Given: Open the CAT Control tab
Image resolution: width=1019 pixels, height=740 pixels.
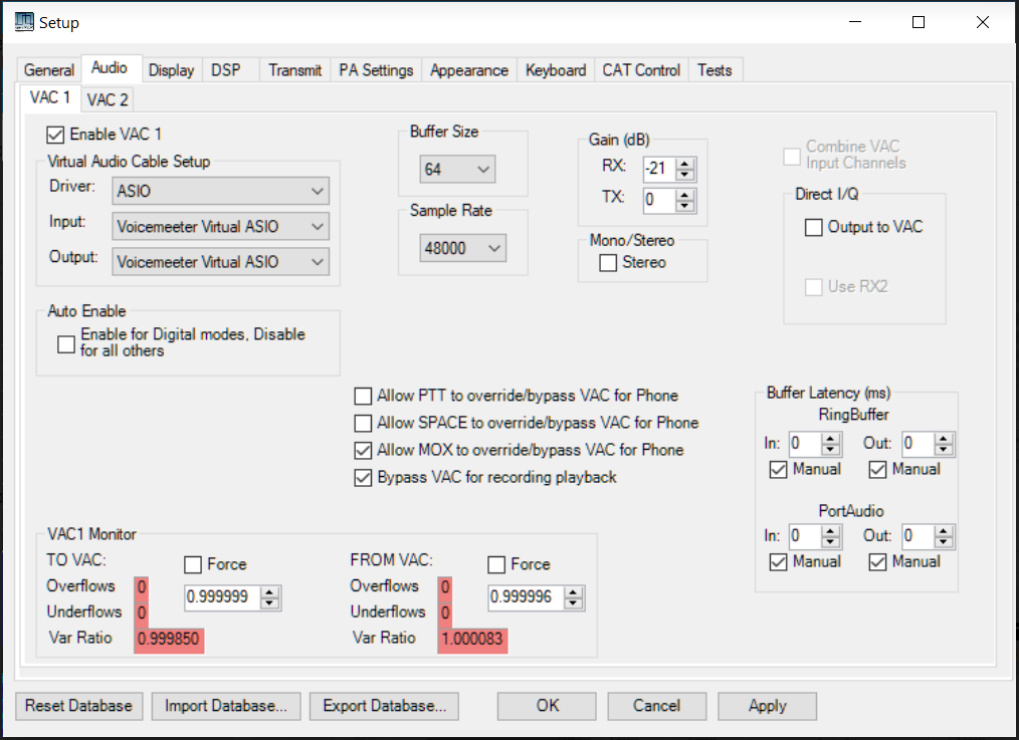Looking at the screenshot, I should pos(641,70).
